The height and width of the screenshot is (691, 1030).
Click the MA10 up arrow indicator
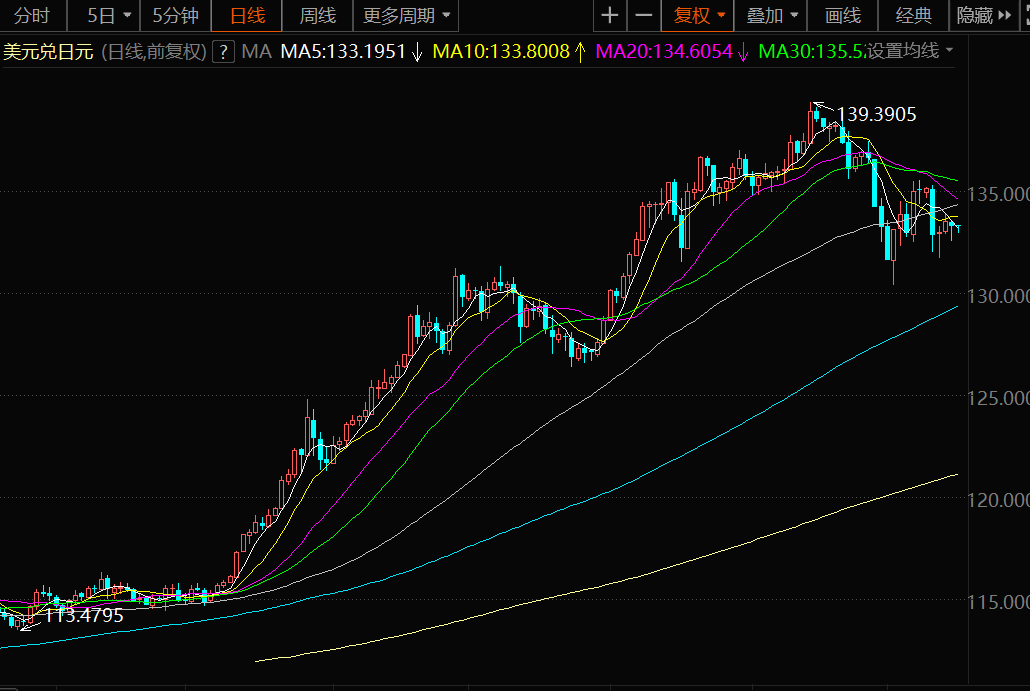coord(579,51)
